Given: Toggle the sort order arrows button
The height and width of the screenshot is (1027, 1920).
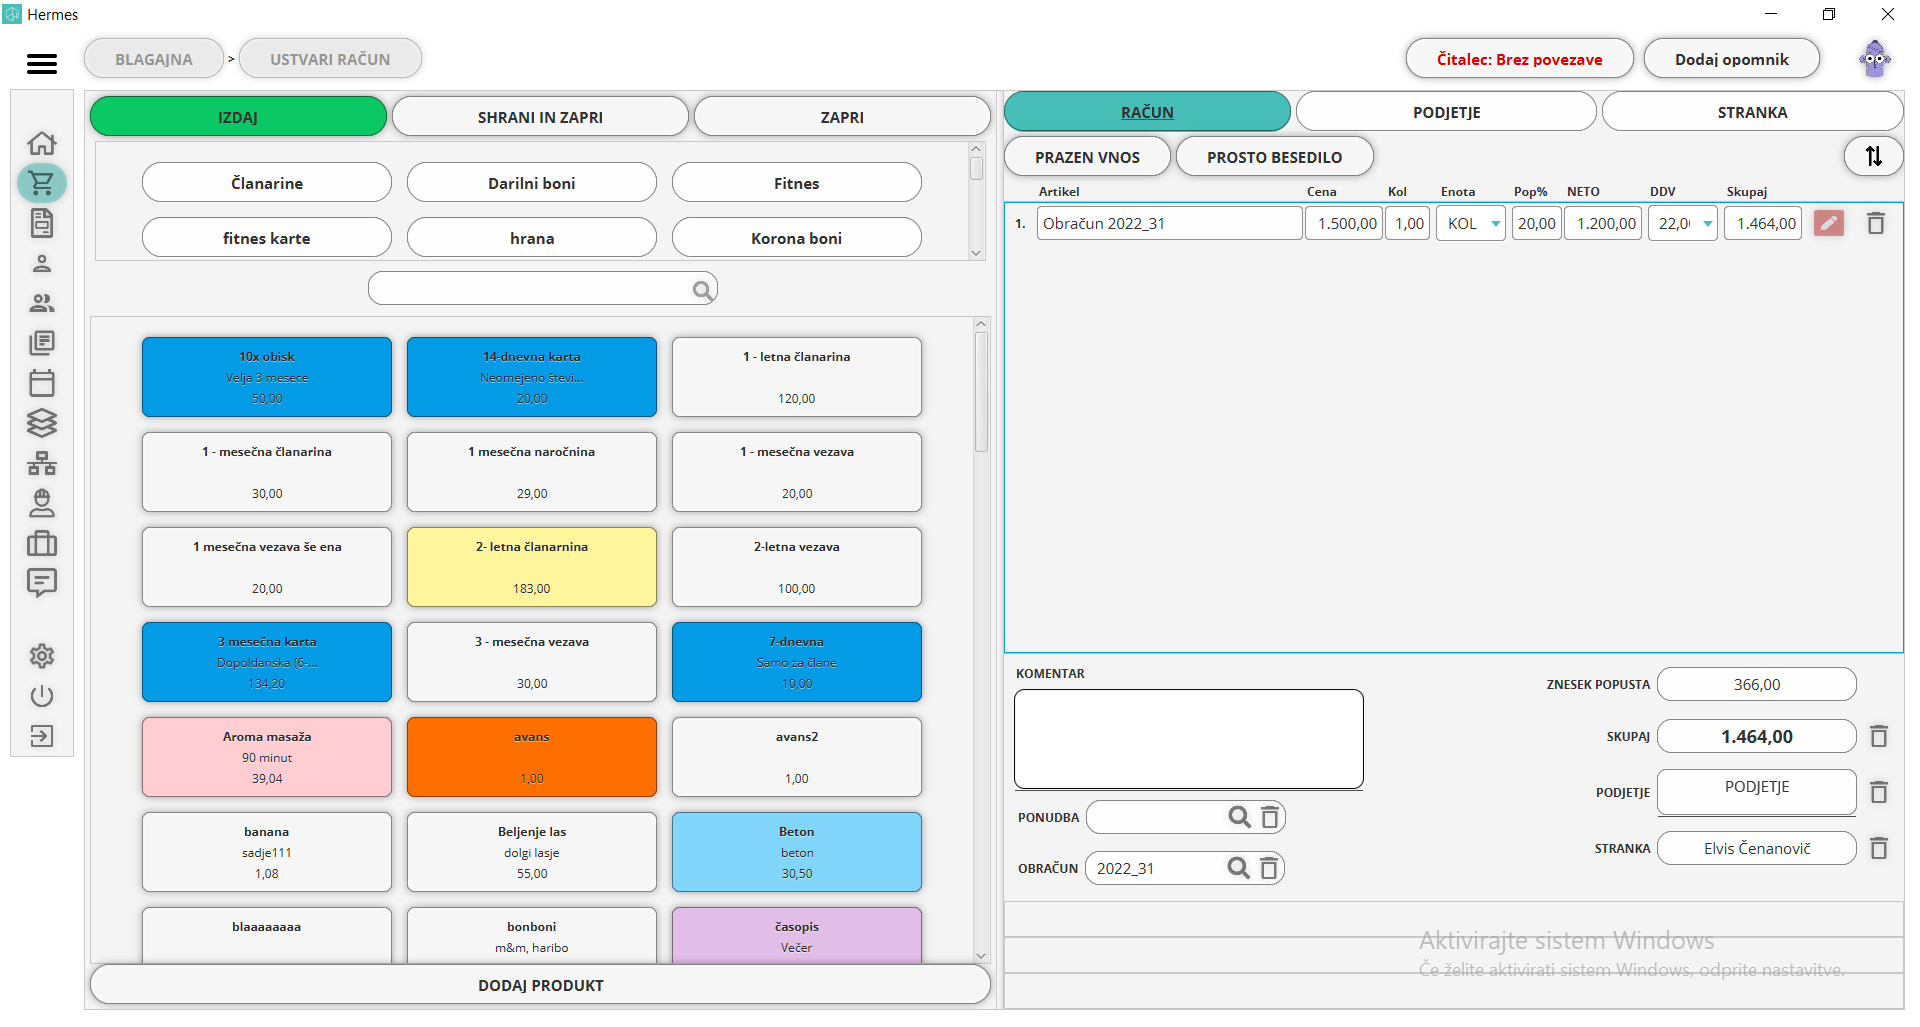Looking at the screenshot, I should pyautogui.click(x=1873, y=156).
